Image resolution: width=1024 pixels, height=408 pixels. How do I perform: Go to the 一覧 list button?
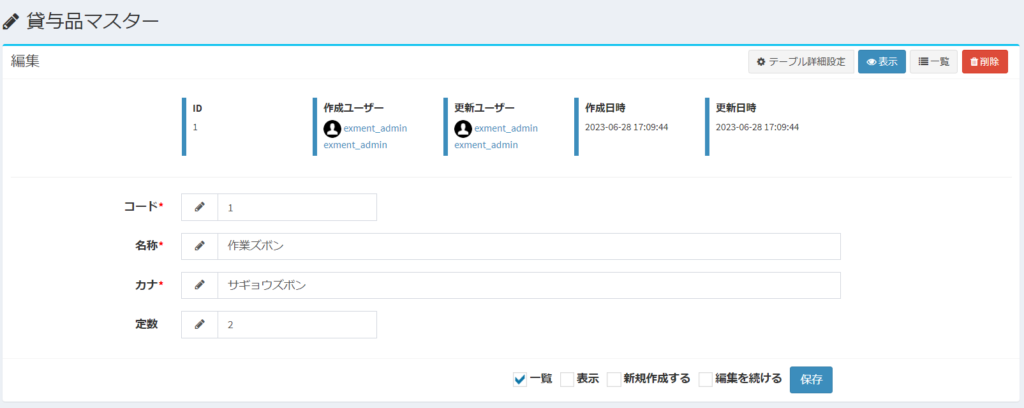pos(934,62)
